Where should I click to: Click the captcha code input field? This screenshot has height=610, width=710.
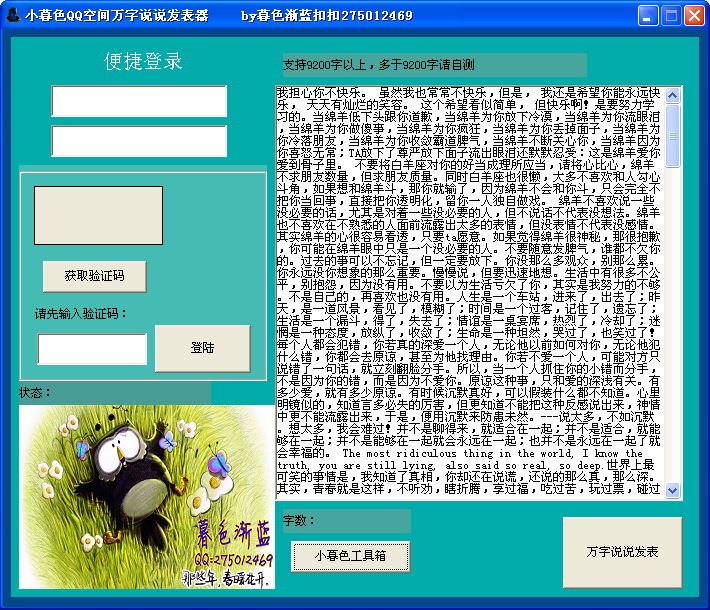(92, 349)
